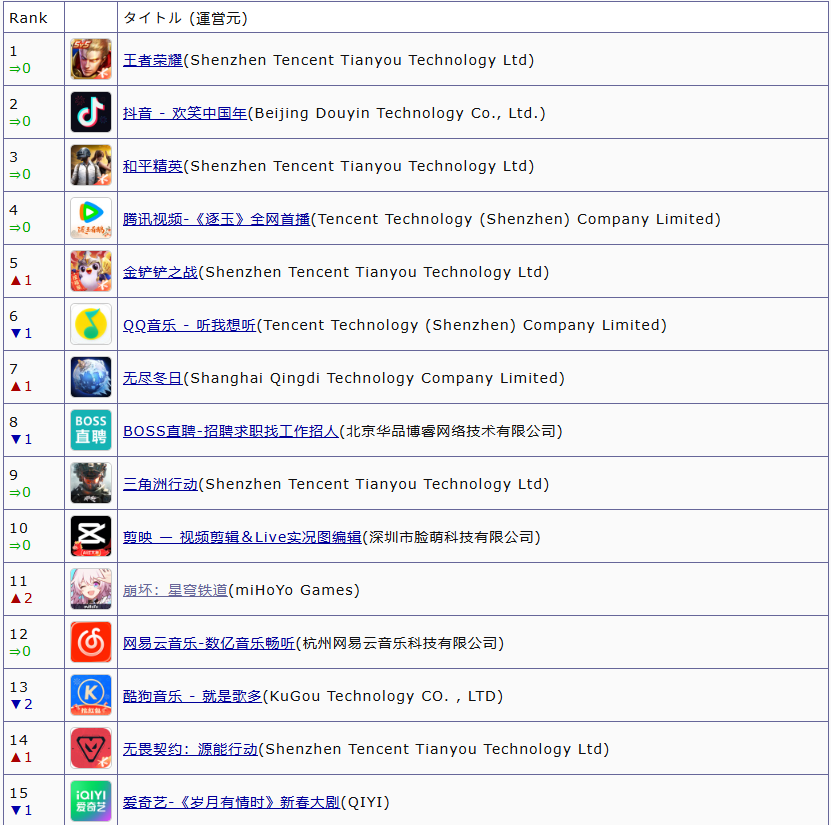Click the miHoYo Games publisher text
This screenshot has height=825, width=831.
click(x=294, y=590)
